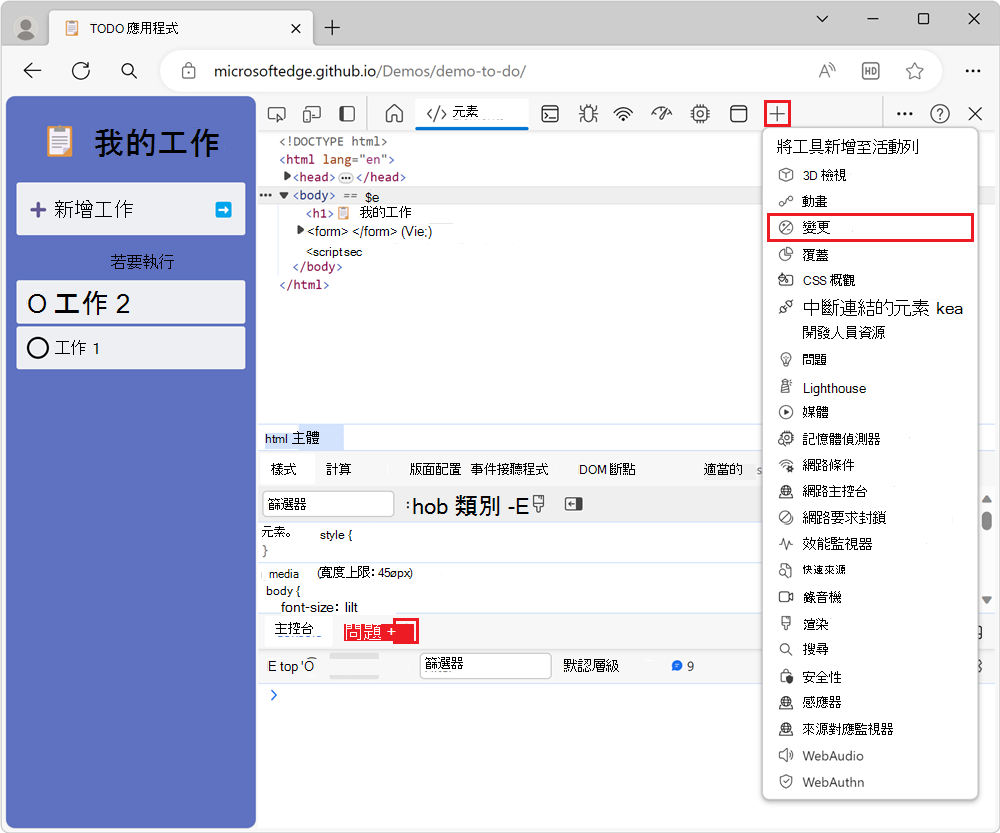This screenshot has width=1000, height=833.
Task: Switch to the 元素 tab
Action: pos(471,114)
